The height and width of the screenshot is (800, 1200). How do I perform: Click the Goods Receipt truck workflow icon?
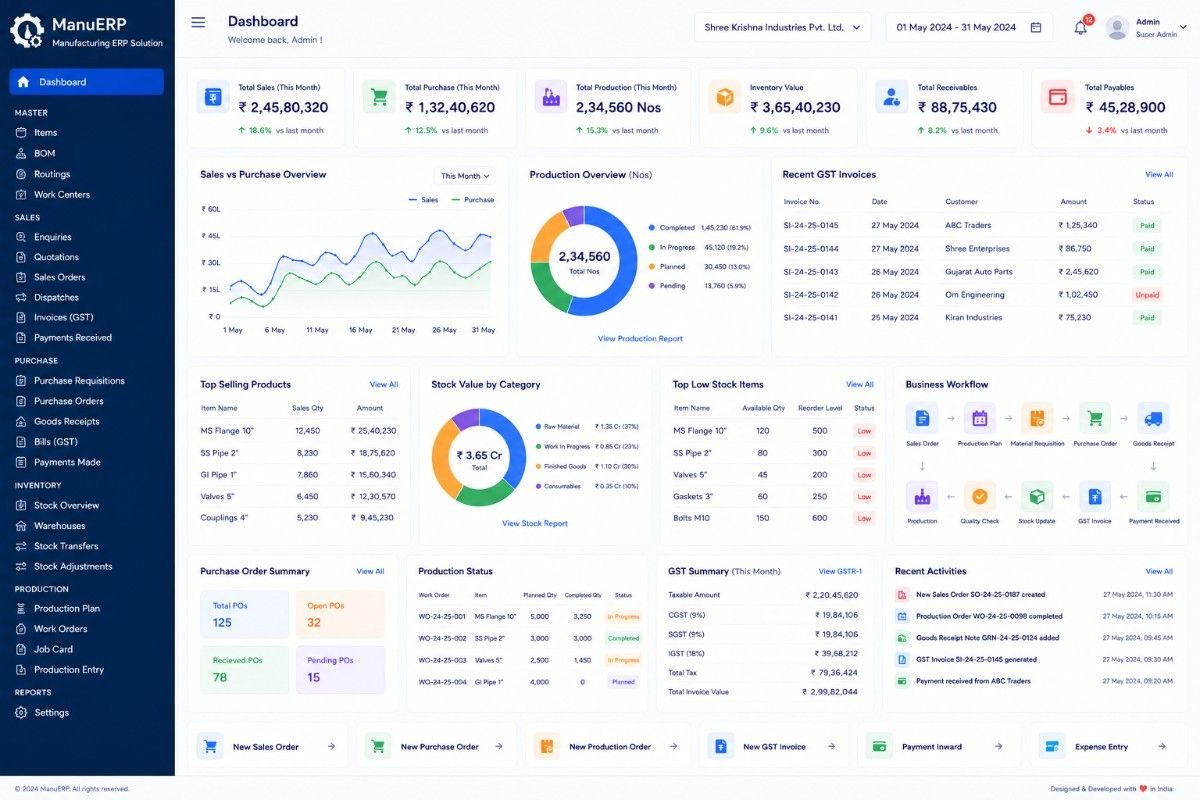pos(1153,418)
